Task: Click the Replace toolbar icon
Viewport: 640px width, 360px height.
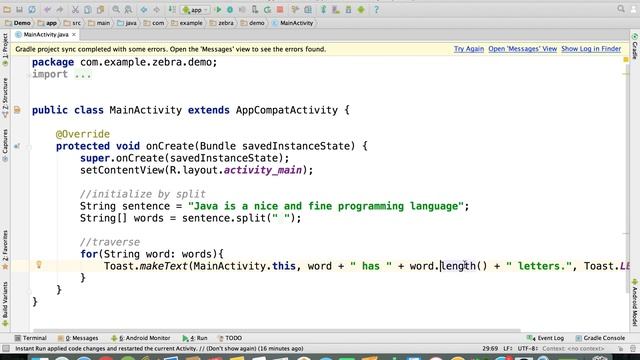Action: [x=129, y=9]
